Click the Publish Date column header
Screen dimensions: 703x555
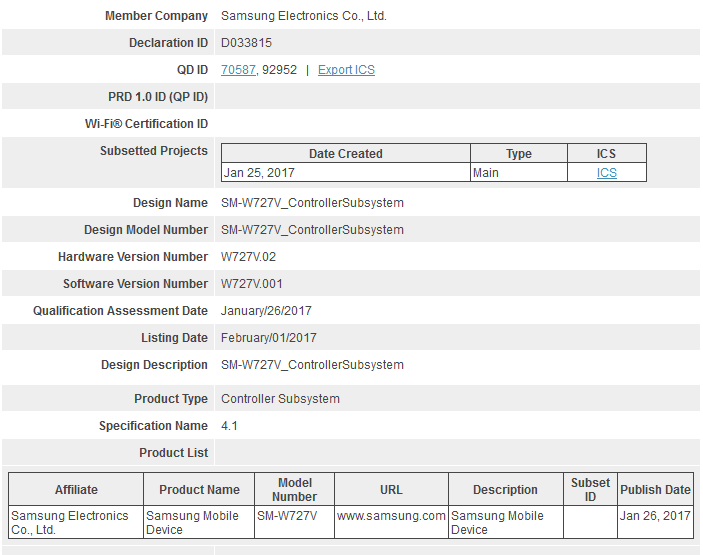[655, 489]
